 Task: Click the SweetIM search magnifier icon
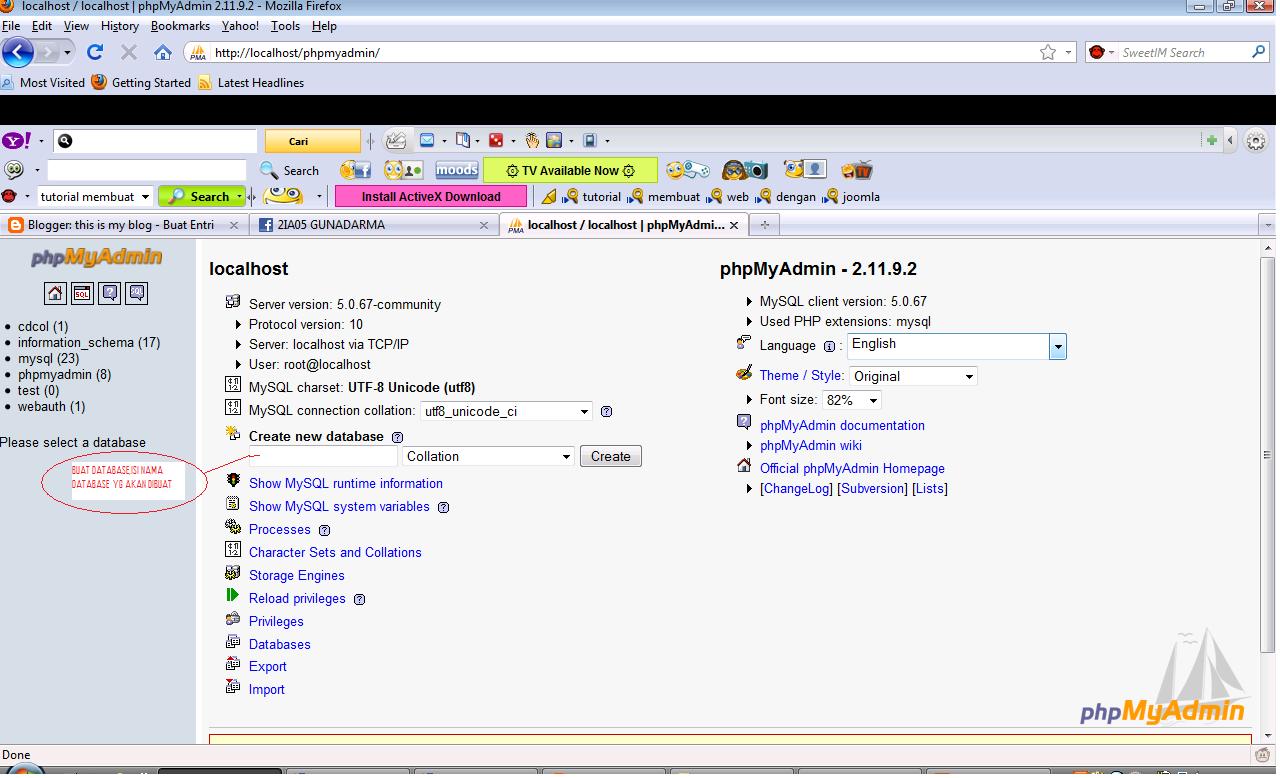click(1259, 52)
